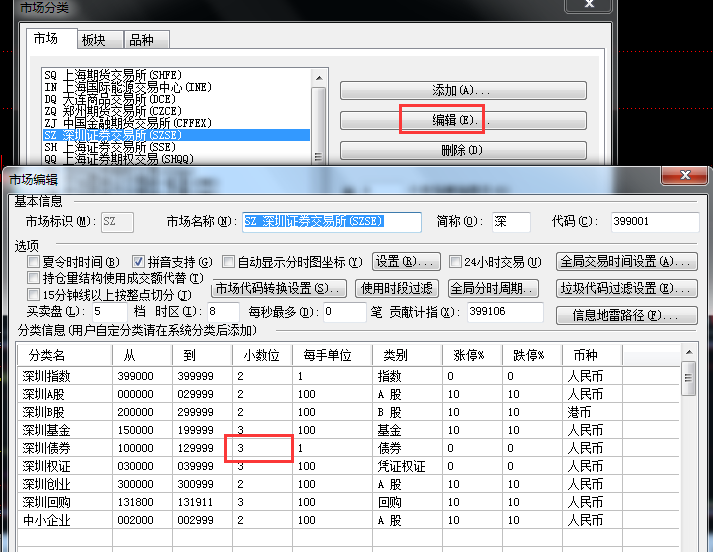Close the 市场分类 window
Viewport: 713px width, 552px height.
(589, 4)
